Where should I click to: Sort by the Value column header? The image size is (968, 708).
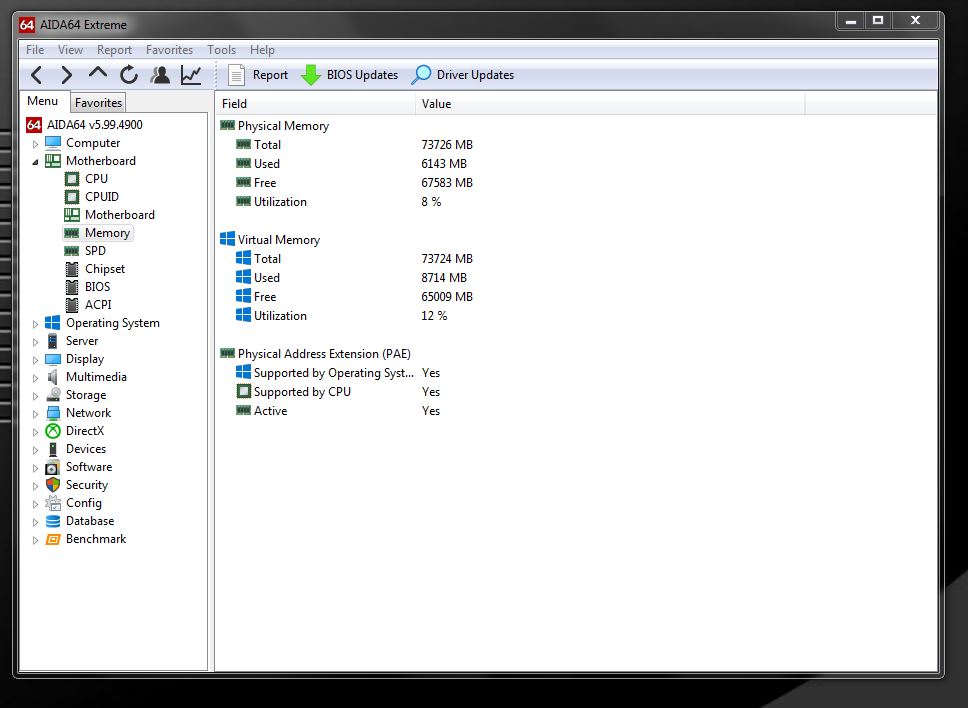[x=610, y=104]
